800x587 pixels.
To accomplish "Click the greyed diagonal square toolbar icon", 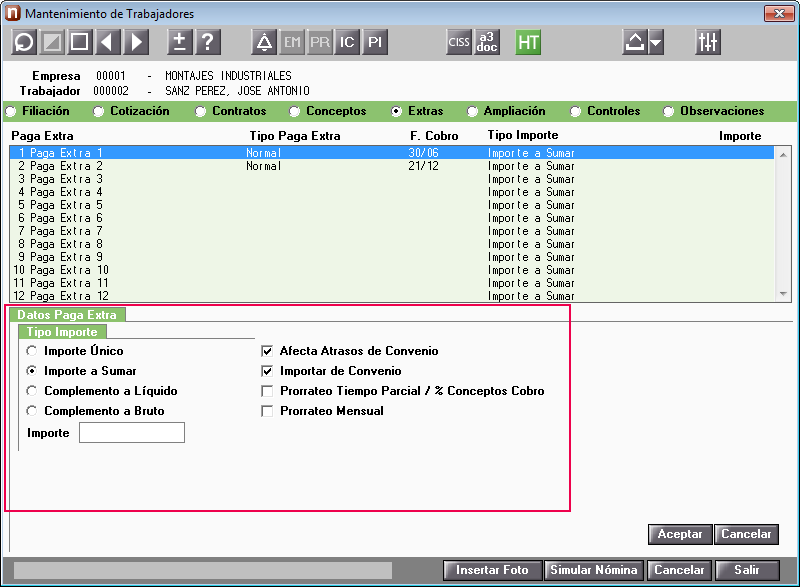I will tap(52, 42).
